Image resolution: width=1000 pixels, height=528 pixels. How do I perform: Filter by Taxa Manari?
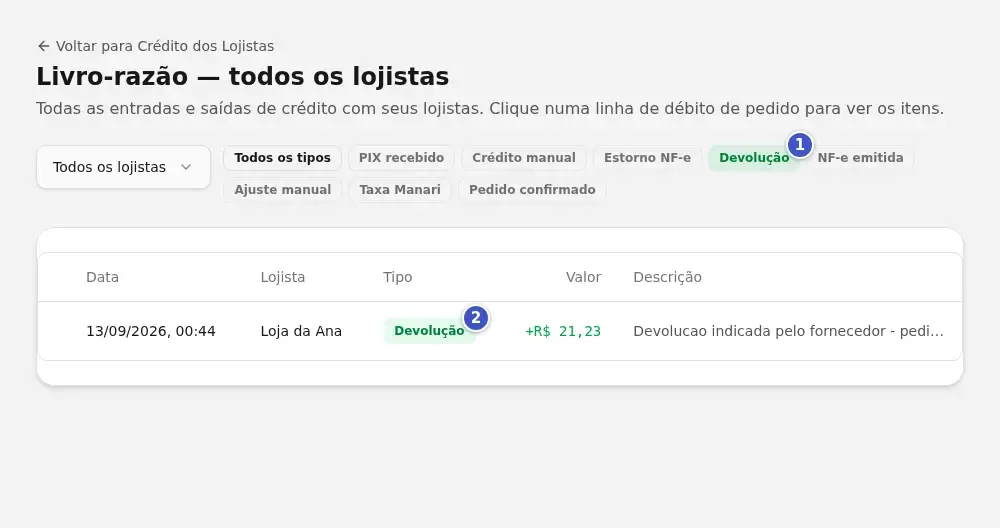tap(400, 189)
